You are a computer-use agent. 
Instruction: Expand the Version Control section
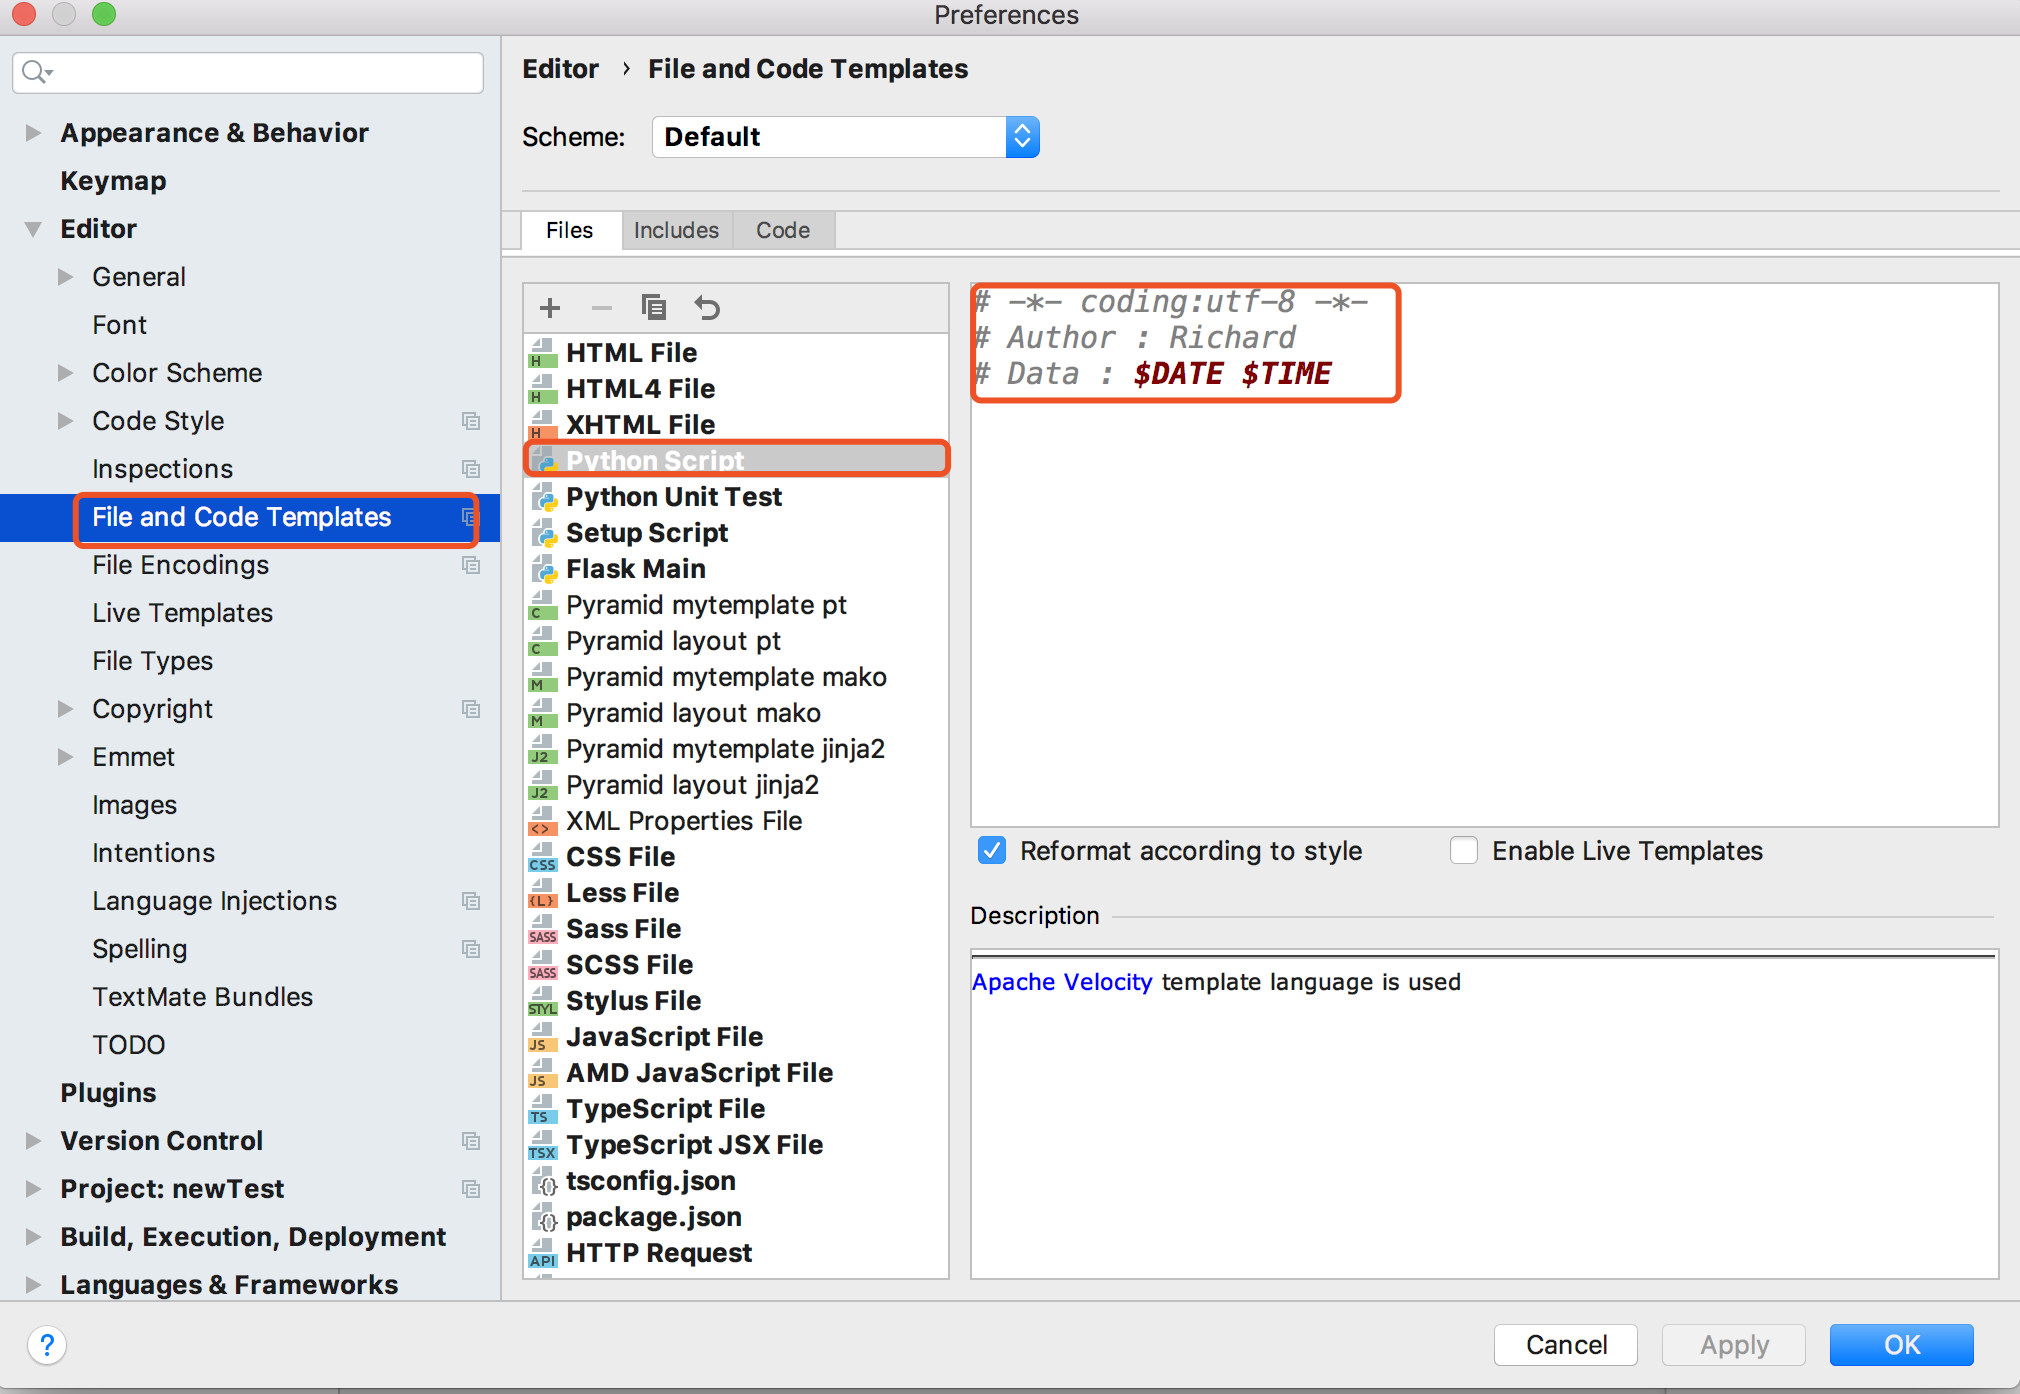tap(33, 1141)
